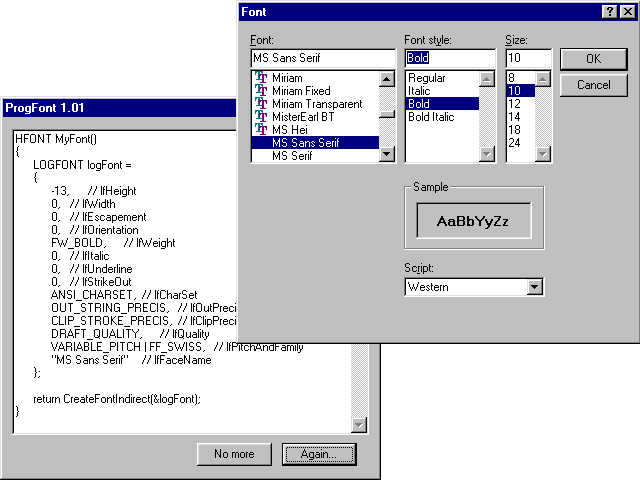
Task: Choose size 14 in the Size list
Action: (x=514, y=117)
